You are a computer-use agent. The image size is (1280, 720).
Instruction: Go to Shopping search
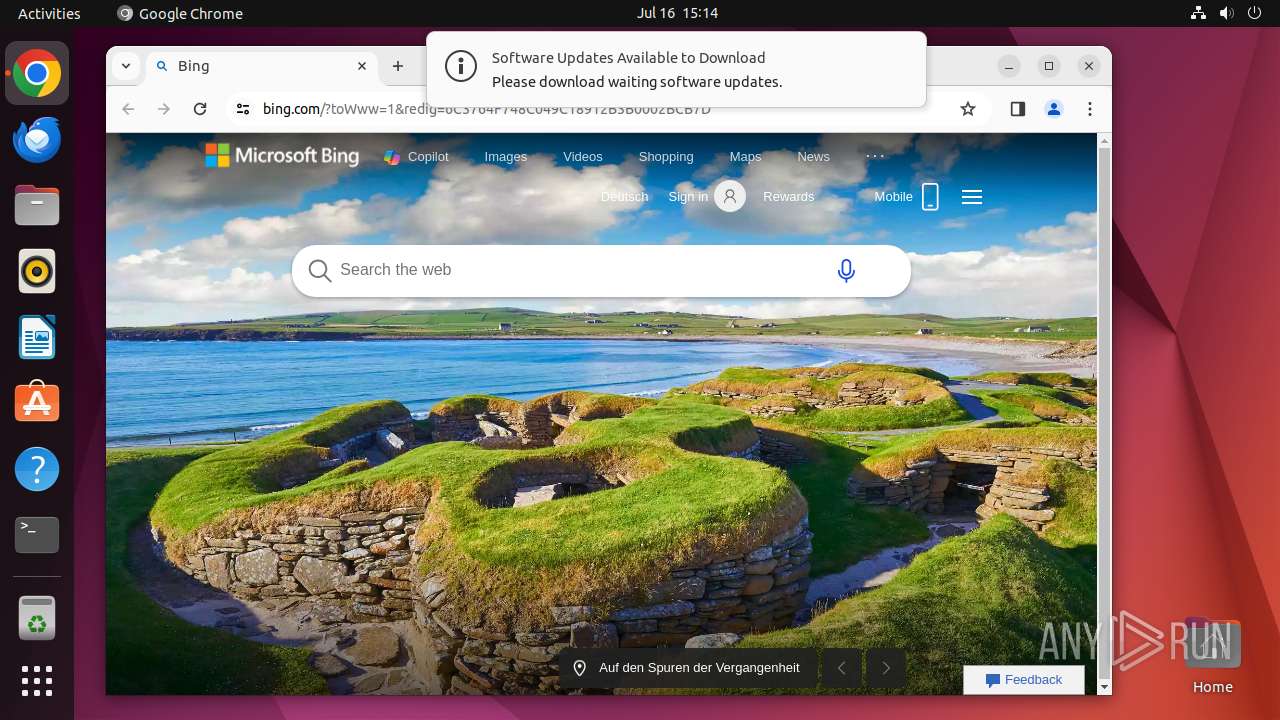[666, 157]
